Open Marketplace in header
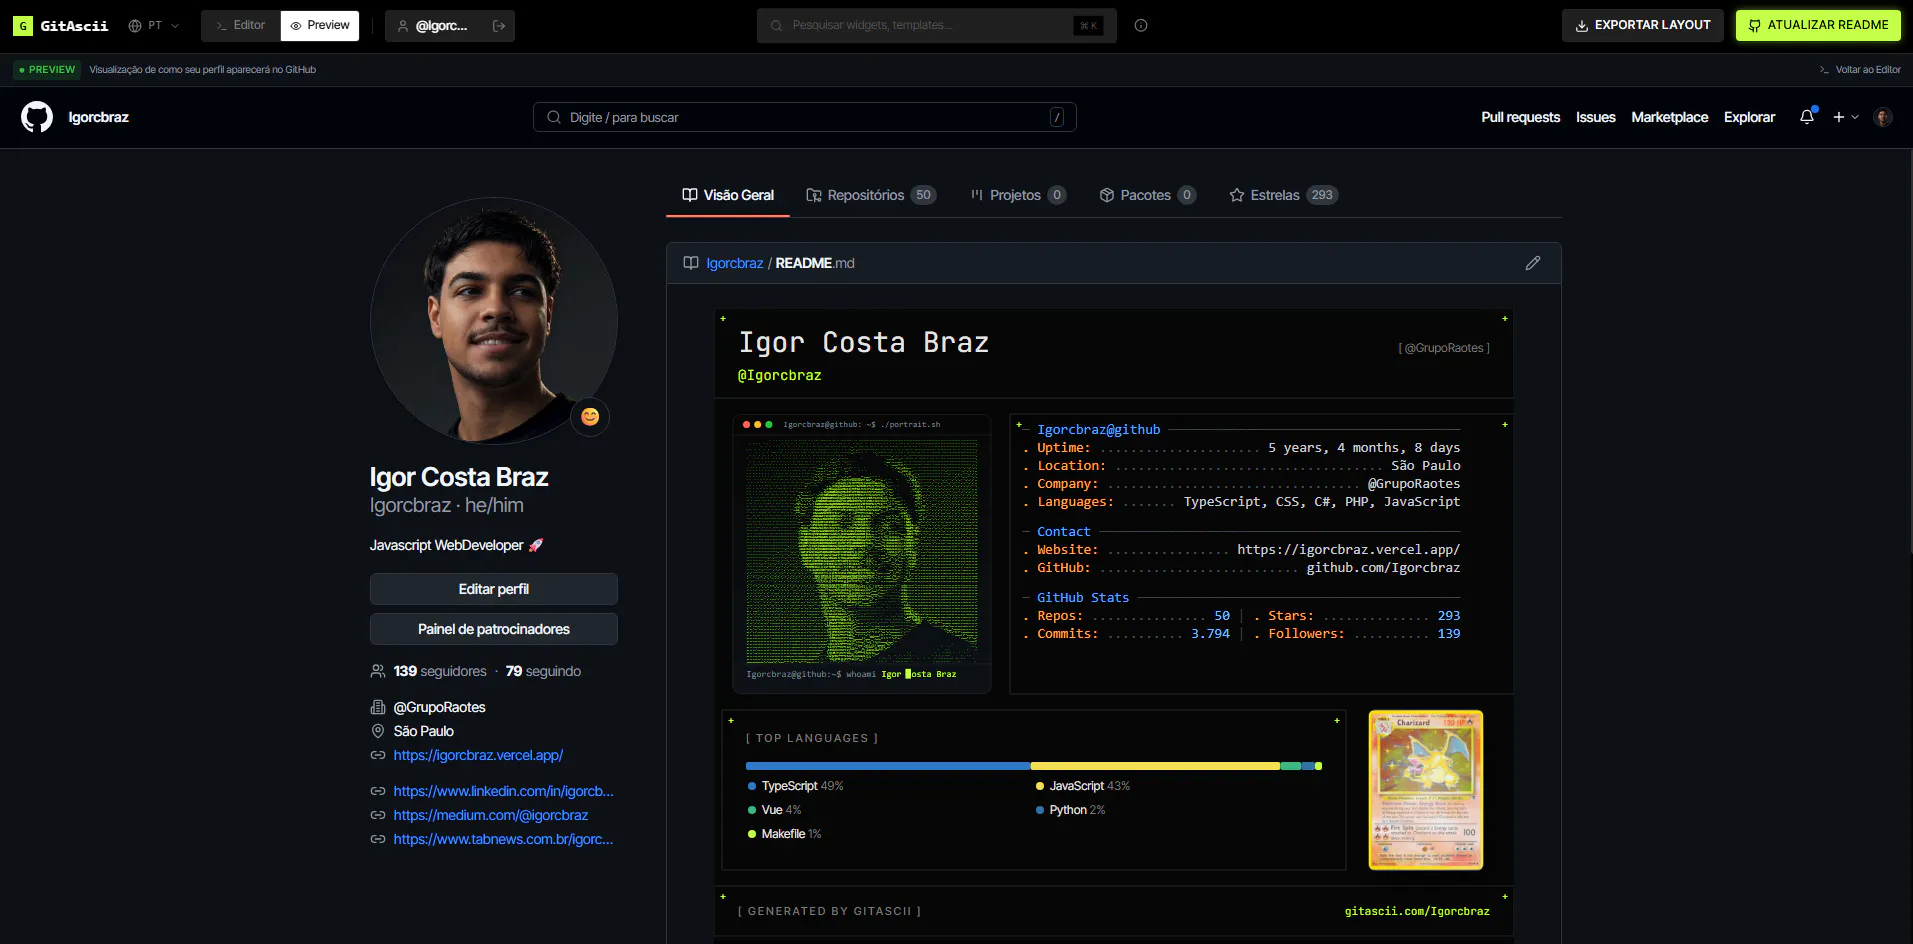Image resolution: width=1913 pixels, height=944 pixels. click(1669, 118)
